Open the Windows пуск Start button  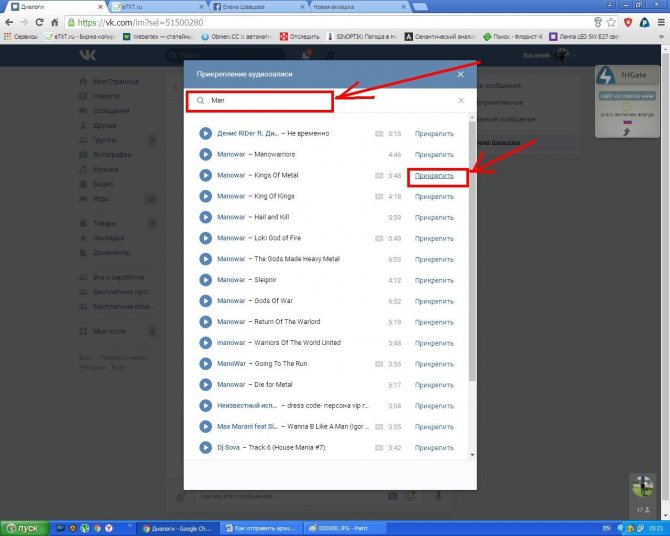[x=24, y=528]
